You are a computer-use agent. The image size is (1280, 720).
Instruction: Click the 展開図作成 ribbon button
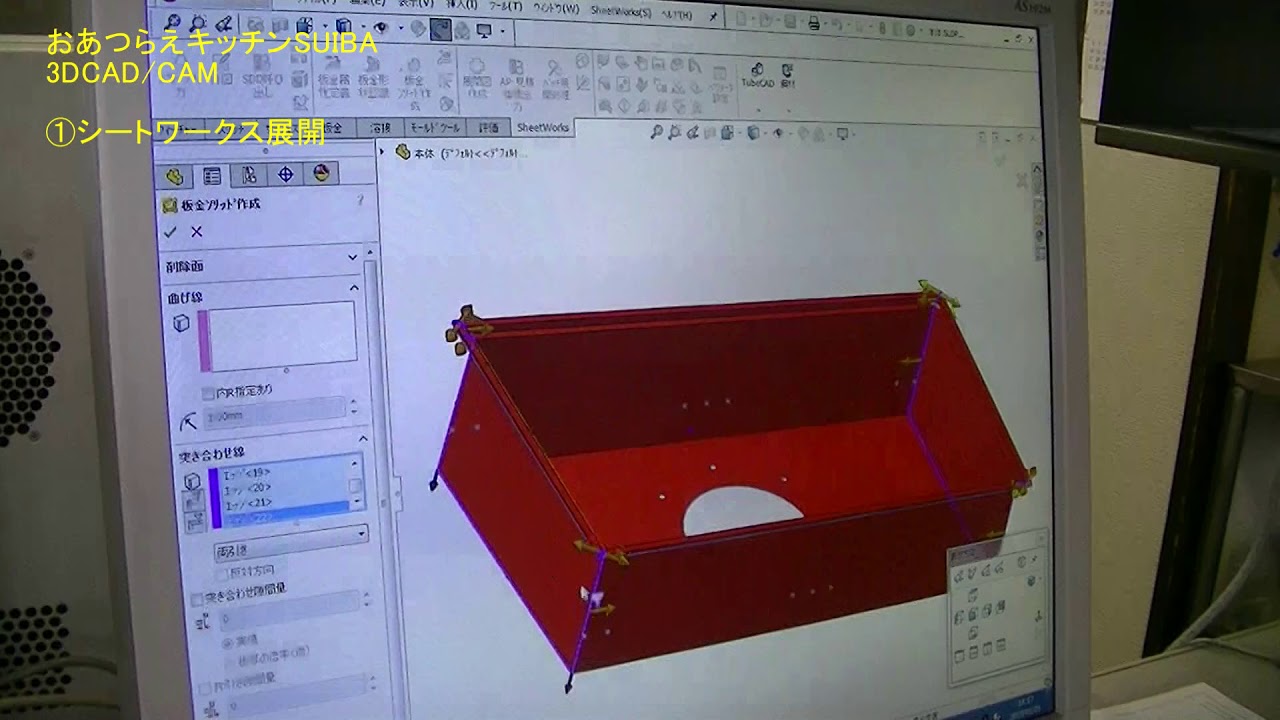[475, 76]
